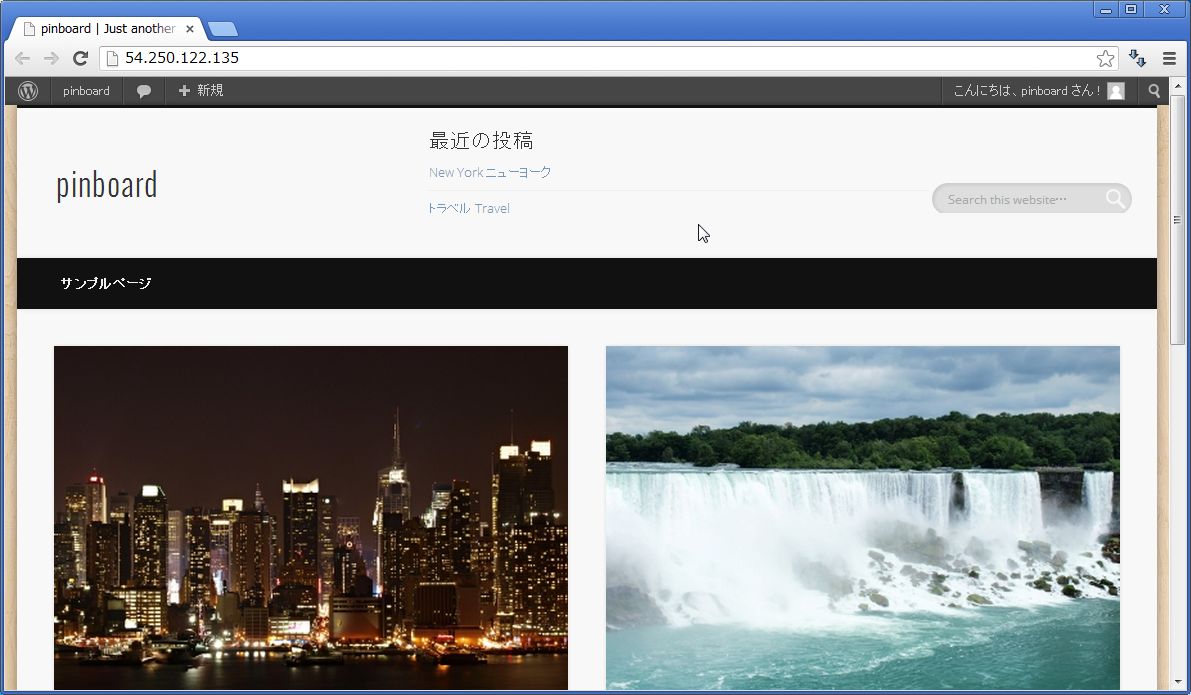Open the New York ニューヨーク post link
Viewport: 1191px width, 695px height.
(x=490, y=172)
